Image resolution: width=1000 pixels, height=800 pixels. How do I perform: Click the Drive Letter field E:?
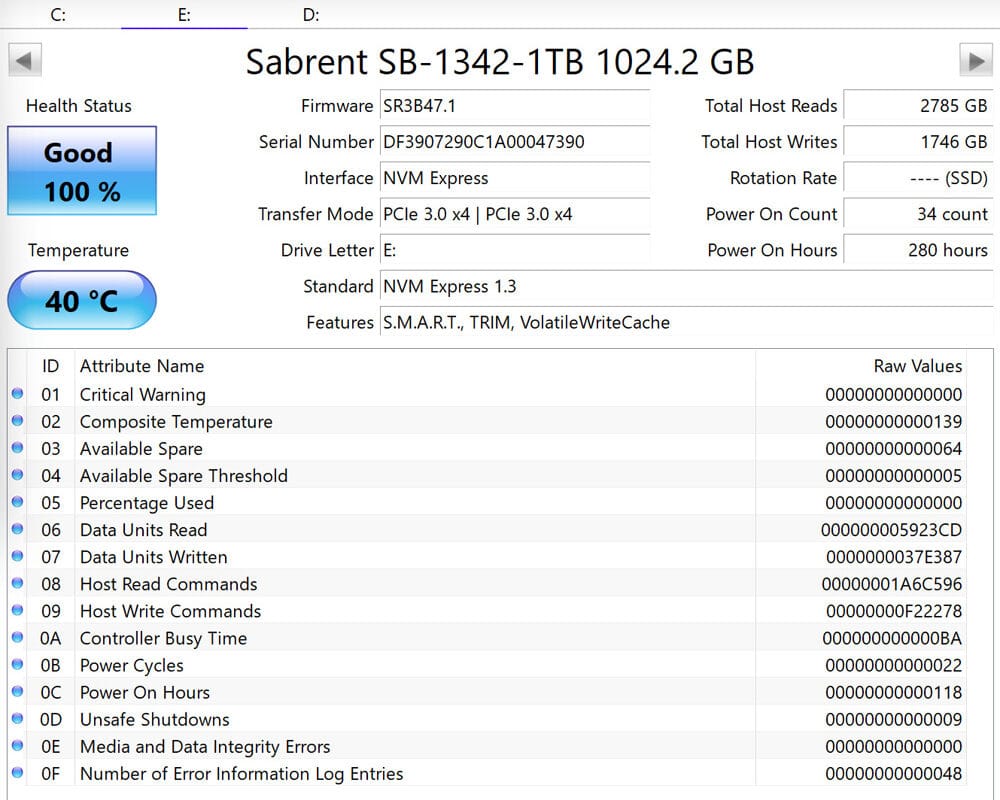[515, 250]
